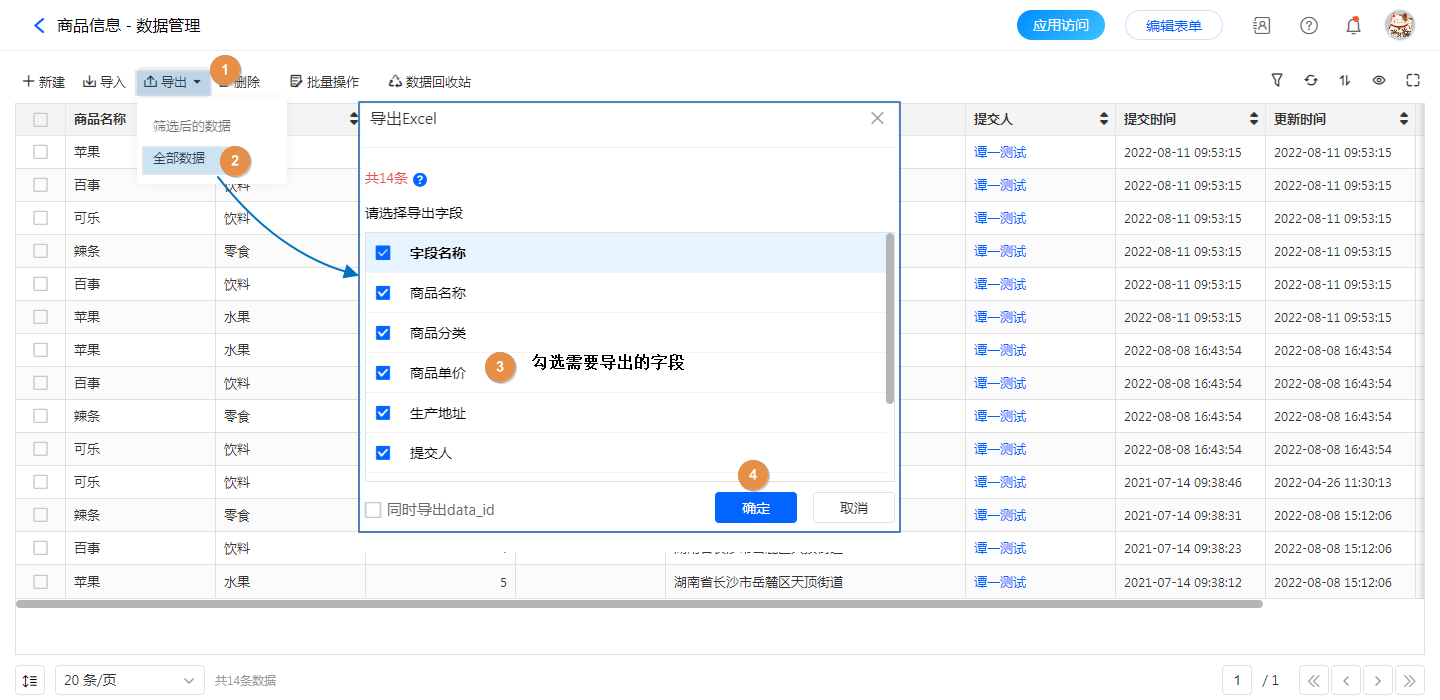The image size is (1440, 700).
Task: Refresh the data table
Action: coord(1311,81)
